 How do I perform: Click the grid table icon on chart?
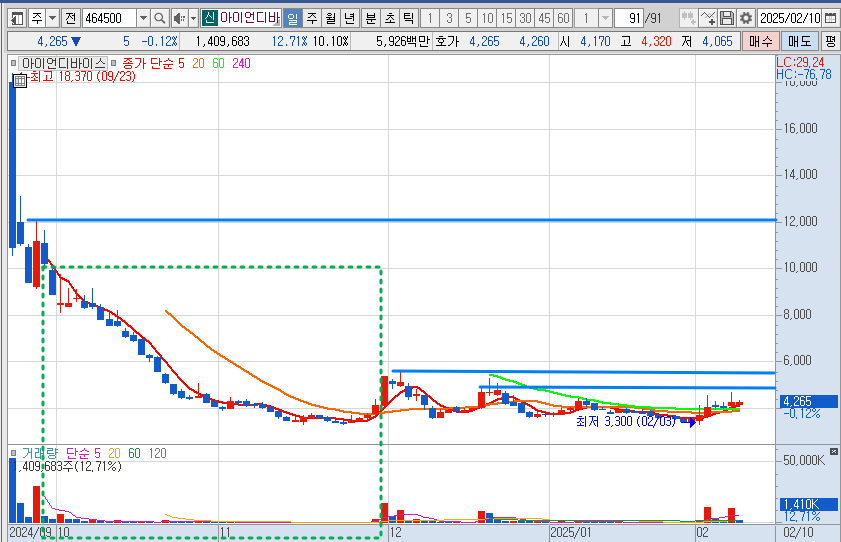pos(20,81)
